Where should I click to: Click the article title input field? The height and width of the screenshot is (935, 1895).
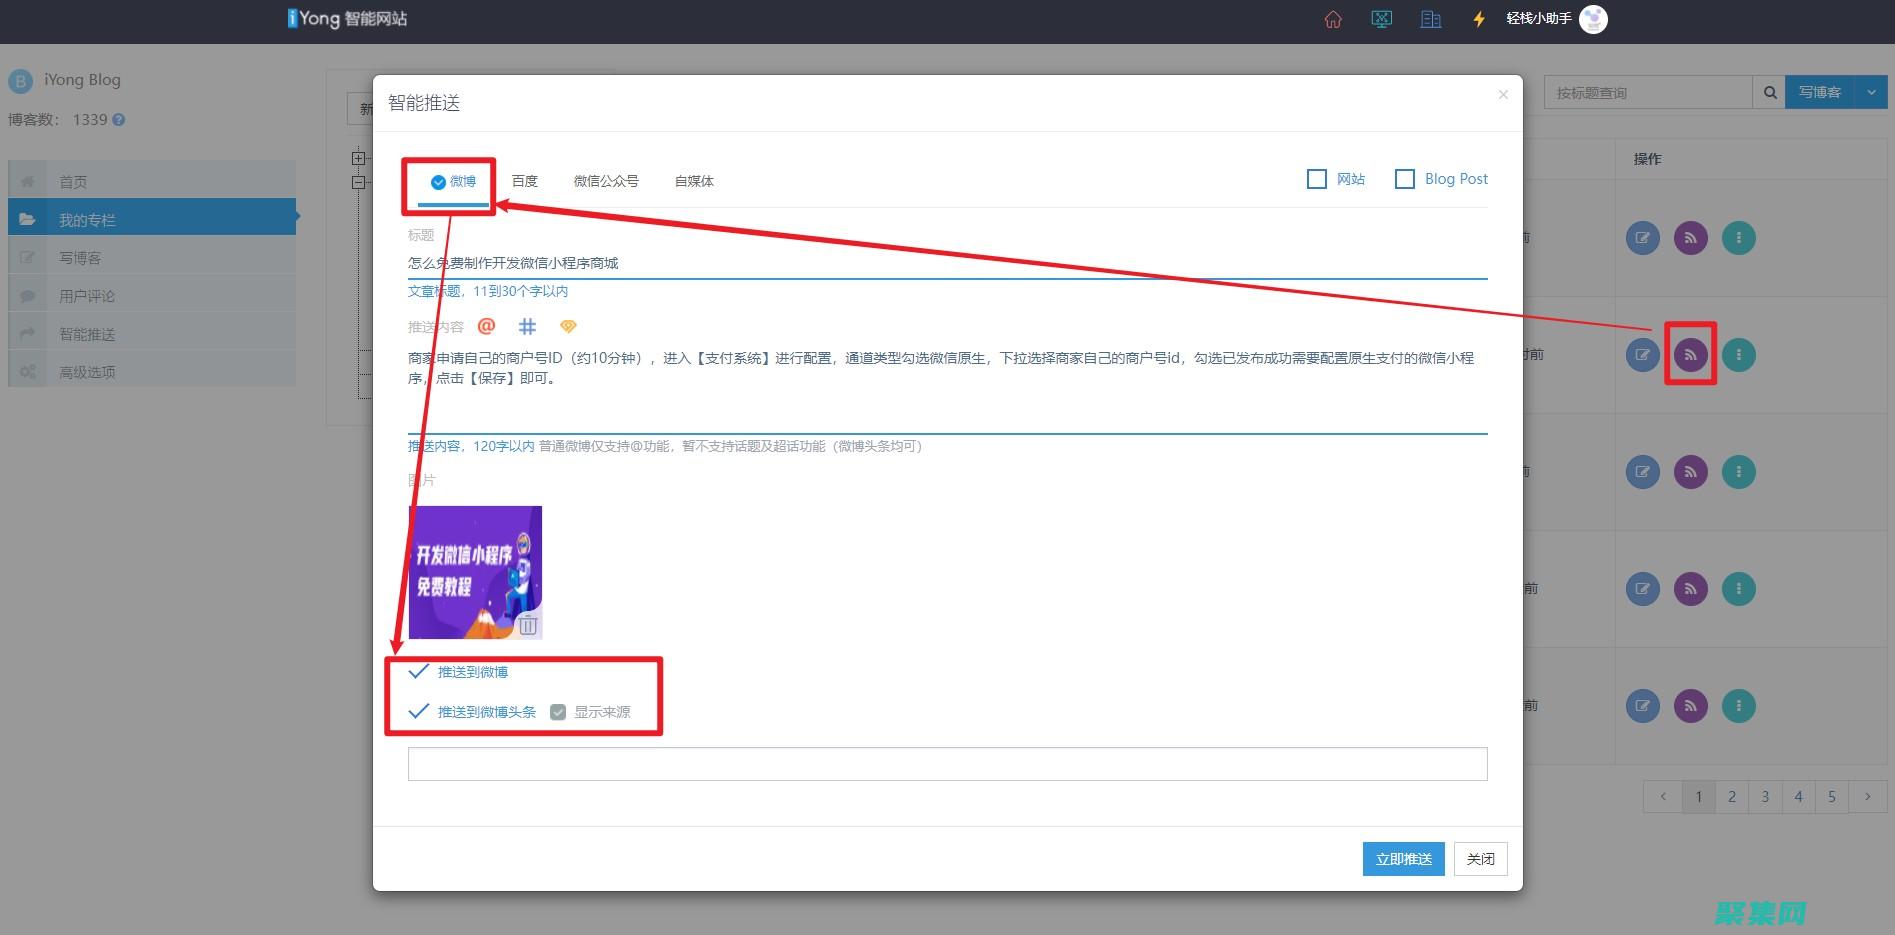coord(946,263)
